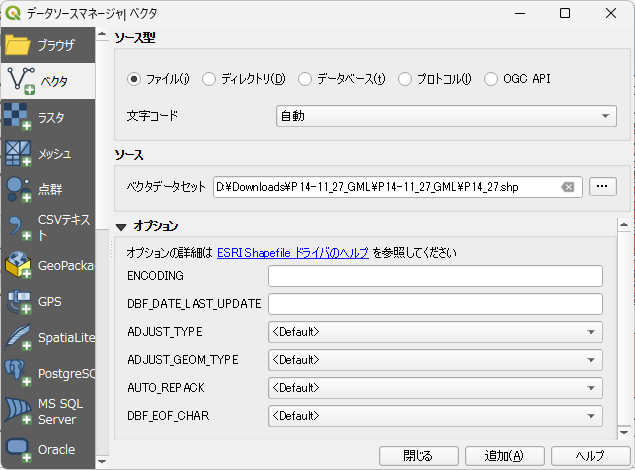The height and width of the screenshot is (470, 635).
Task: Select the 点群 (Point cloud) icon
Action: (x=18, y=189)
